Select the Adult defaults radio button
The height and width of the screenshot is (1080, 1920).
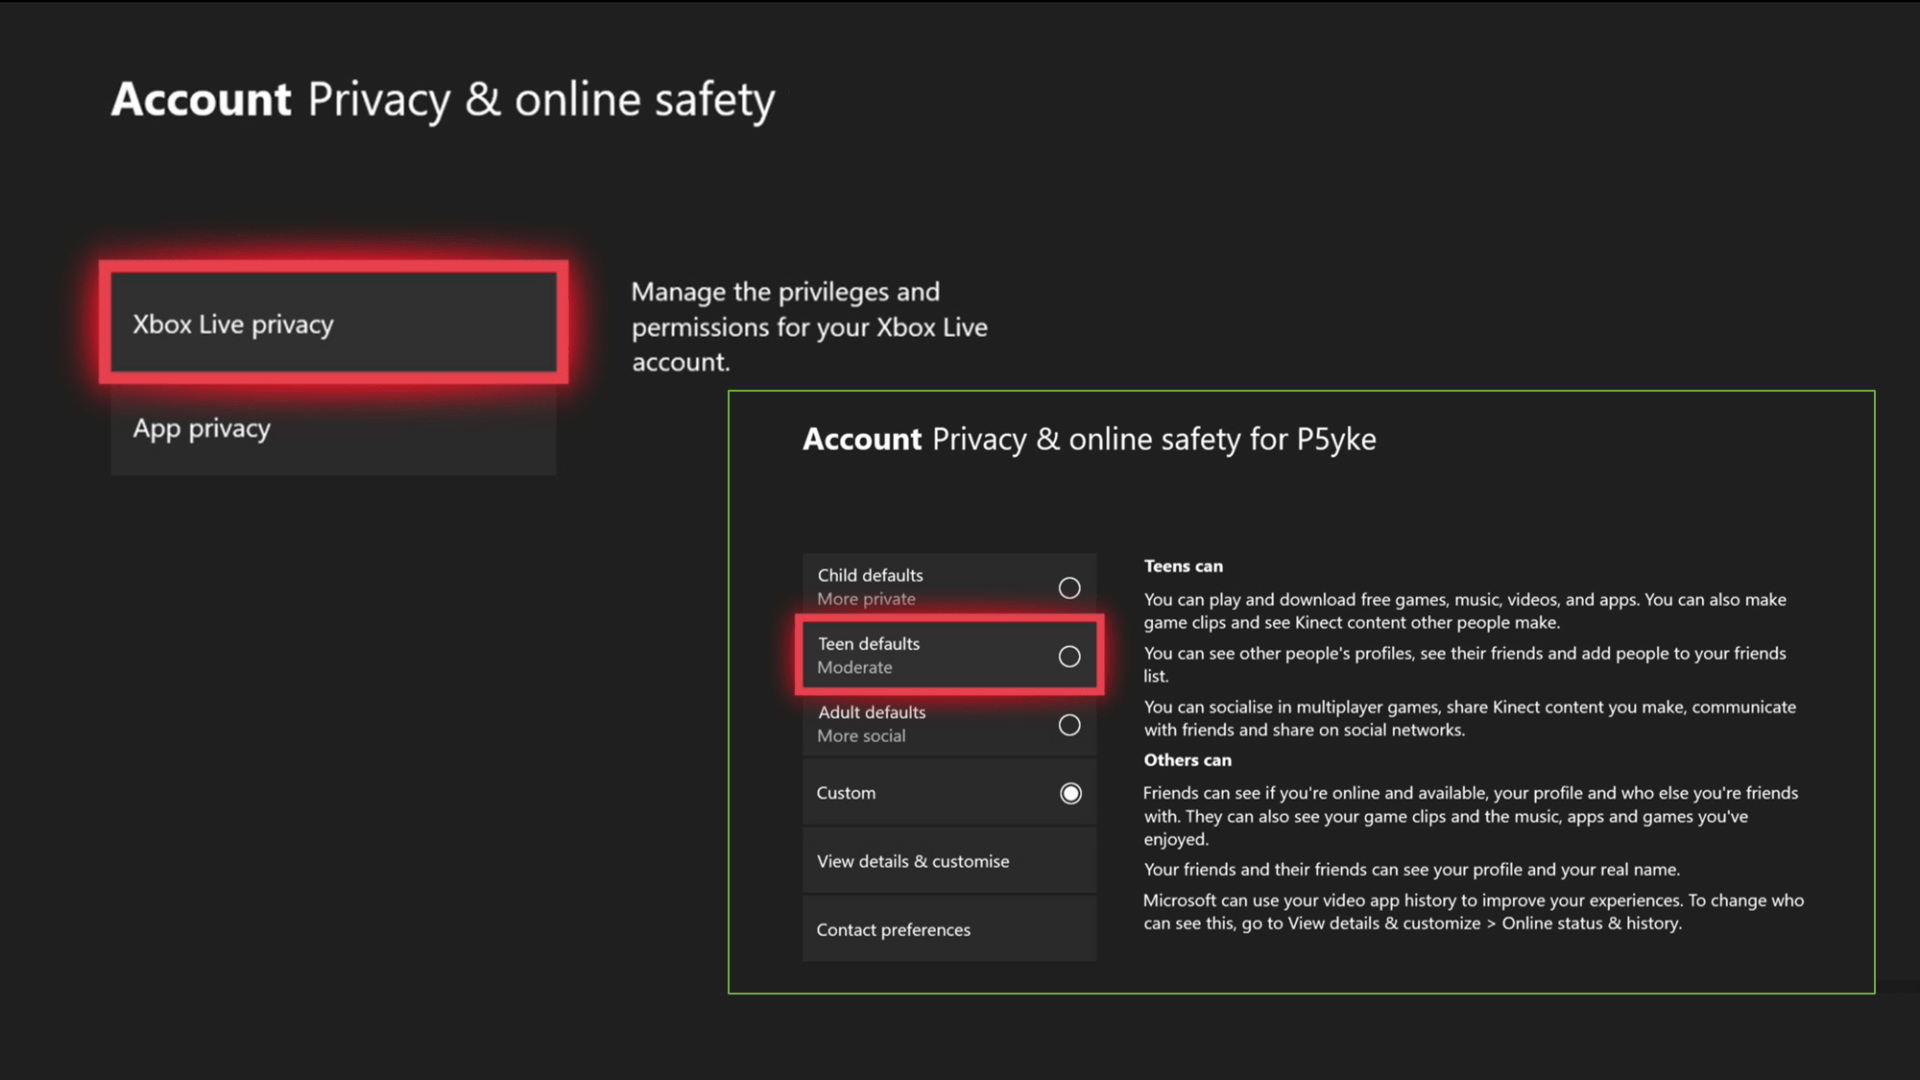(1069, 725)
